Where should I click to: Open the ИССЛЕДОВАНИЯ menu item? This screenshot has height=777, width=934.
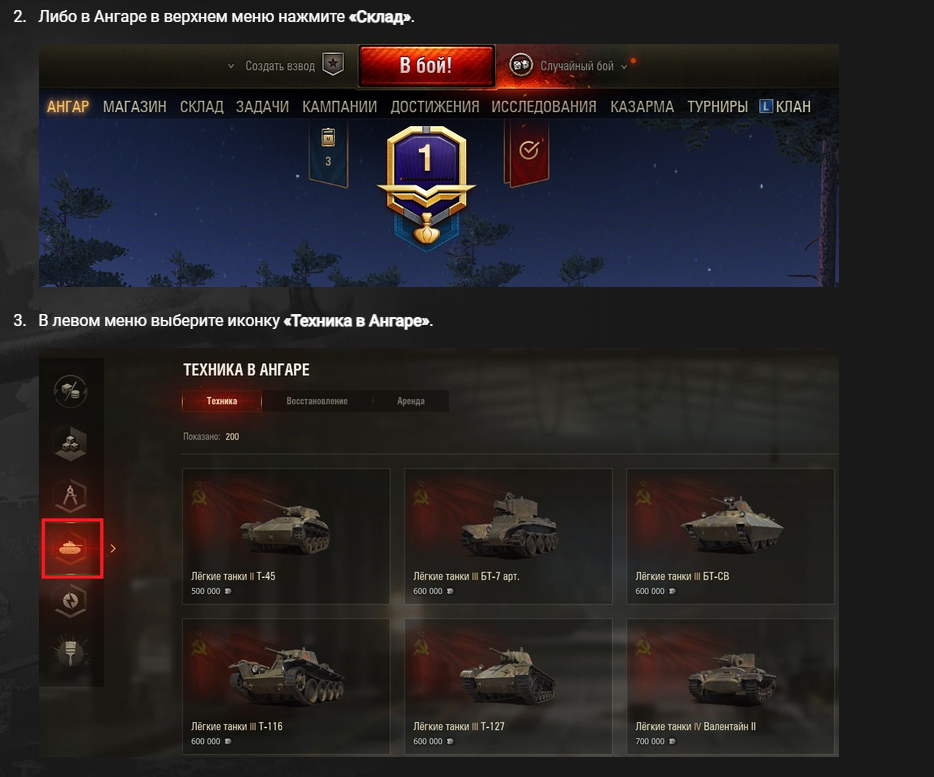[x=544, y=107]
